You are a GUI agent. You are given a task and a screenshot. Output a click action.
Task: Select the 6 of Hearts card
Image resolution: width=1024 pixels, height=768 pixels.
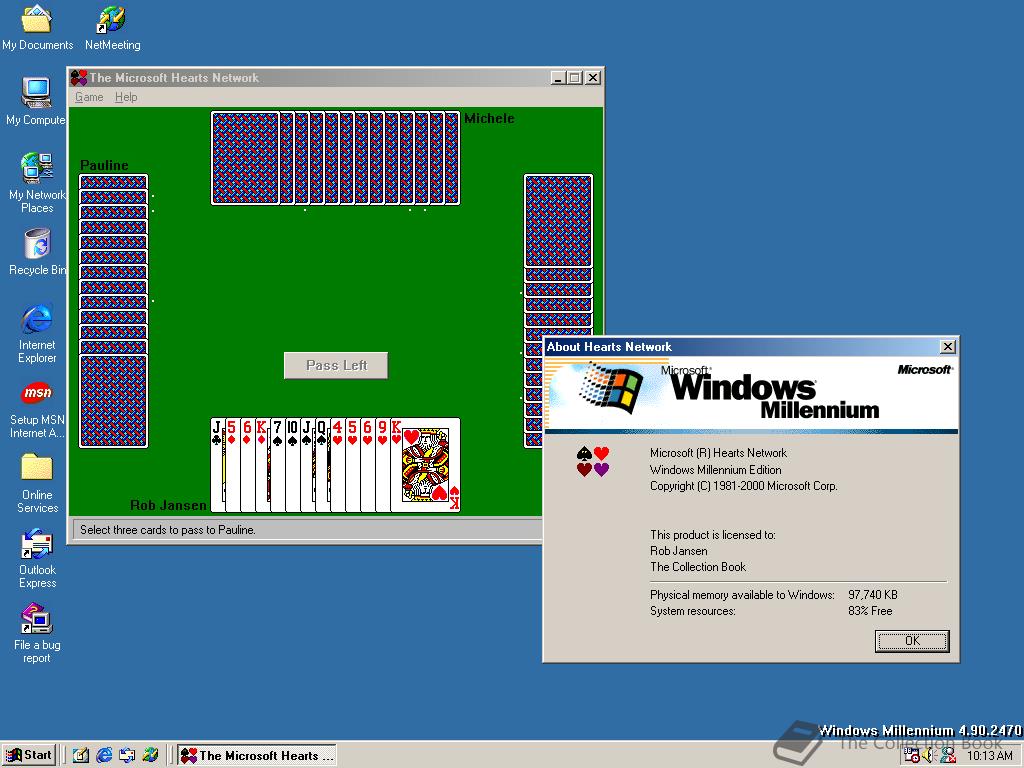coord(368,465)
